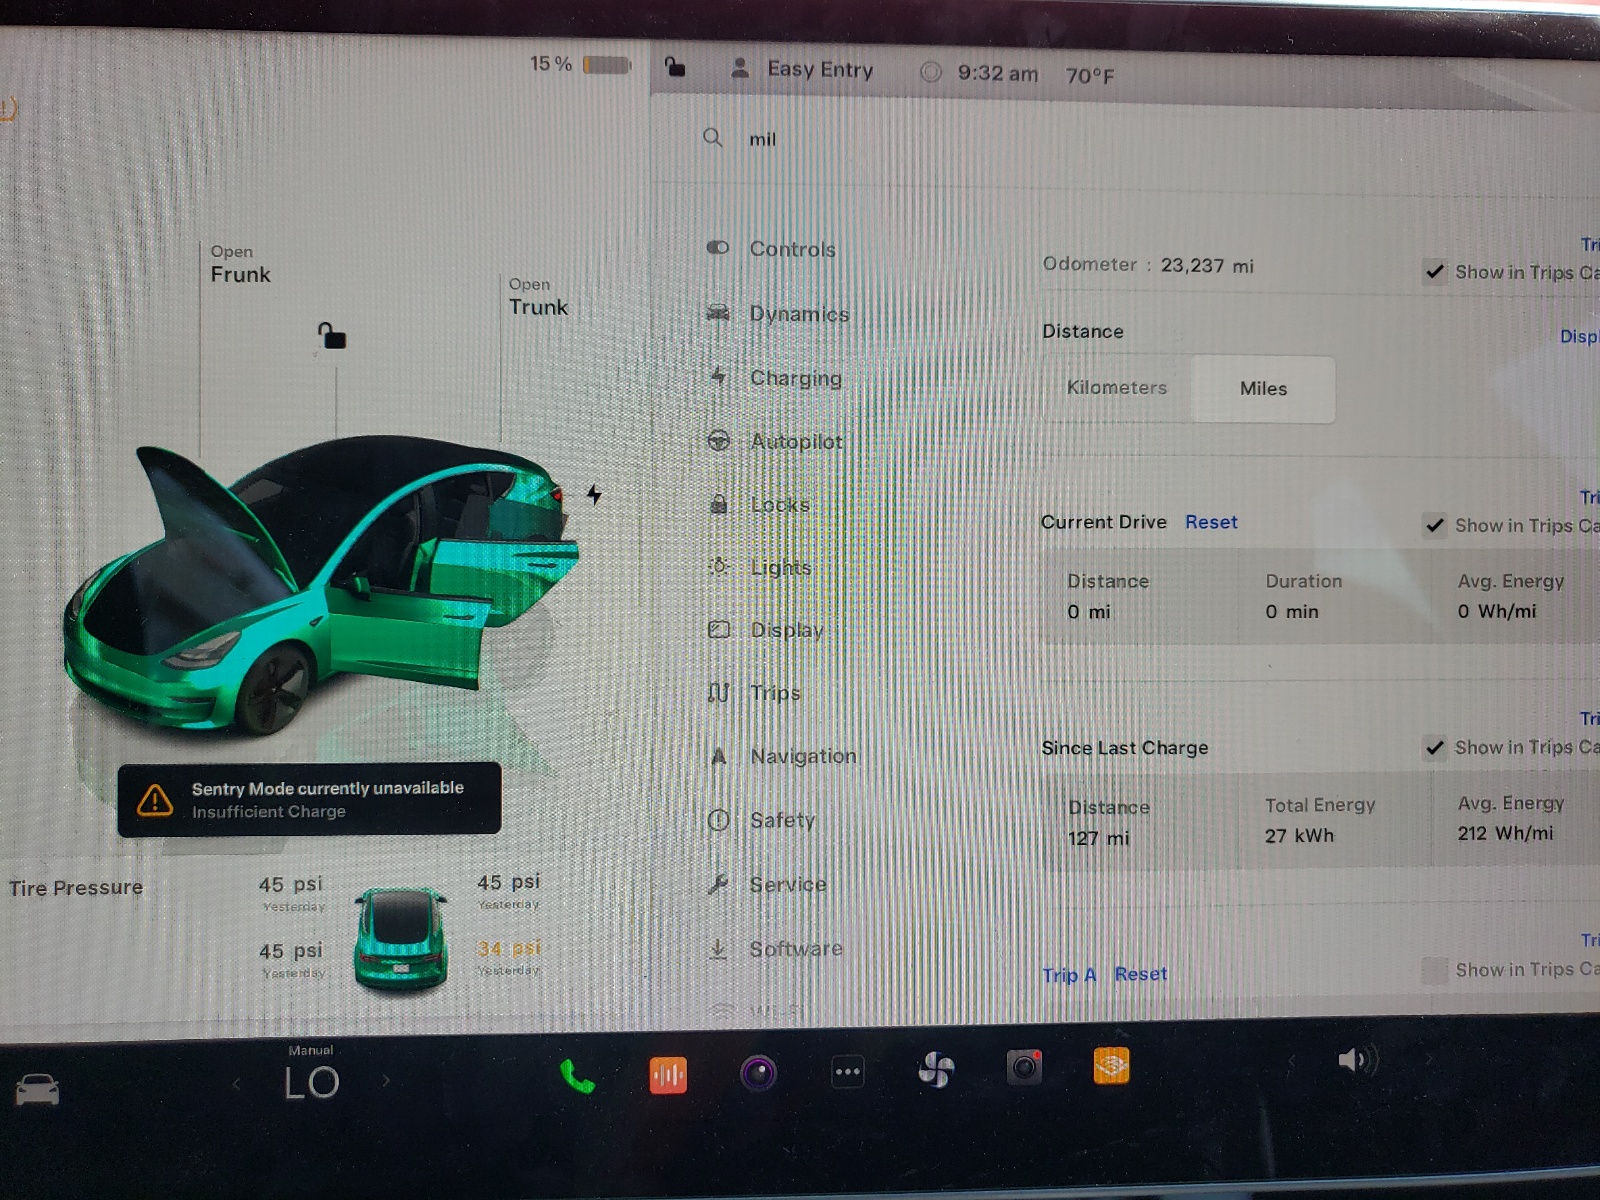Open the Easy Entry driver profile
Image resolution: width=1600 pixels, height=1200 pixels.
point(802,69)
